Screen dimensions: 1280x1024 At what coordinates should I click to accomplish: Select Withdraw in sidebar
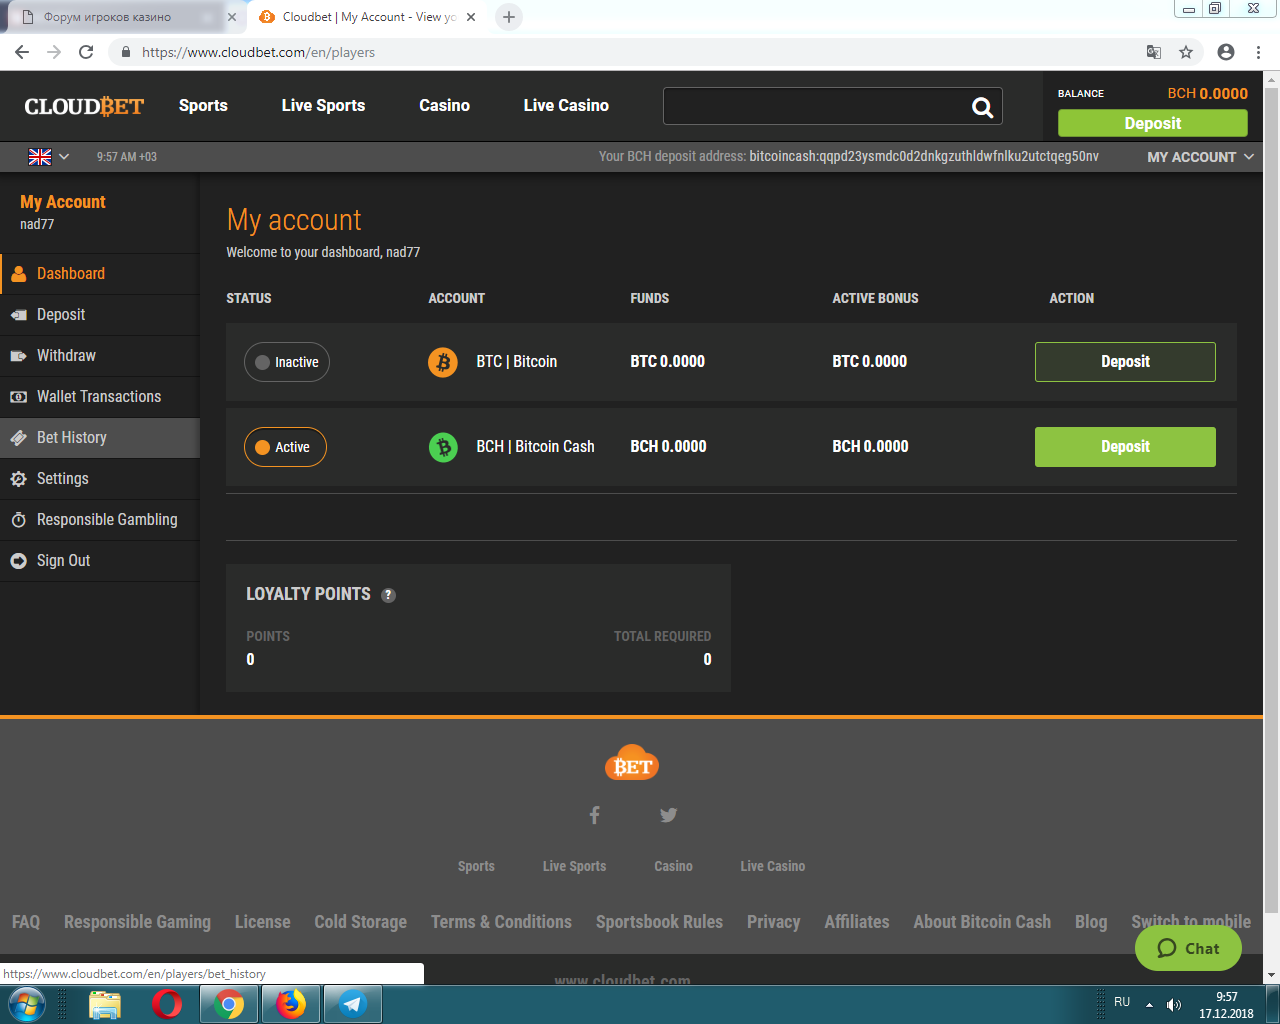pyautogui.click(x=100, y=356)
